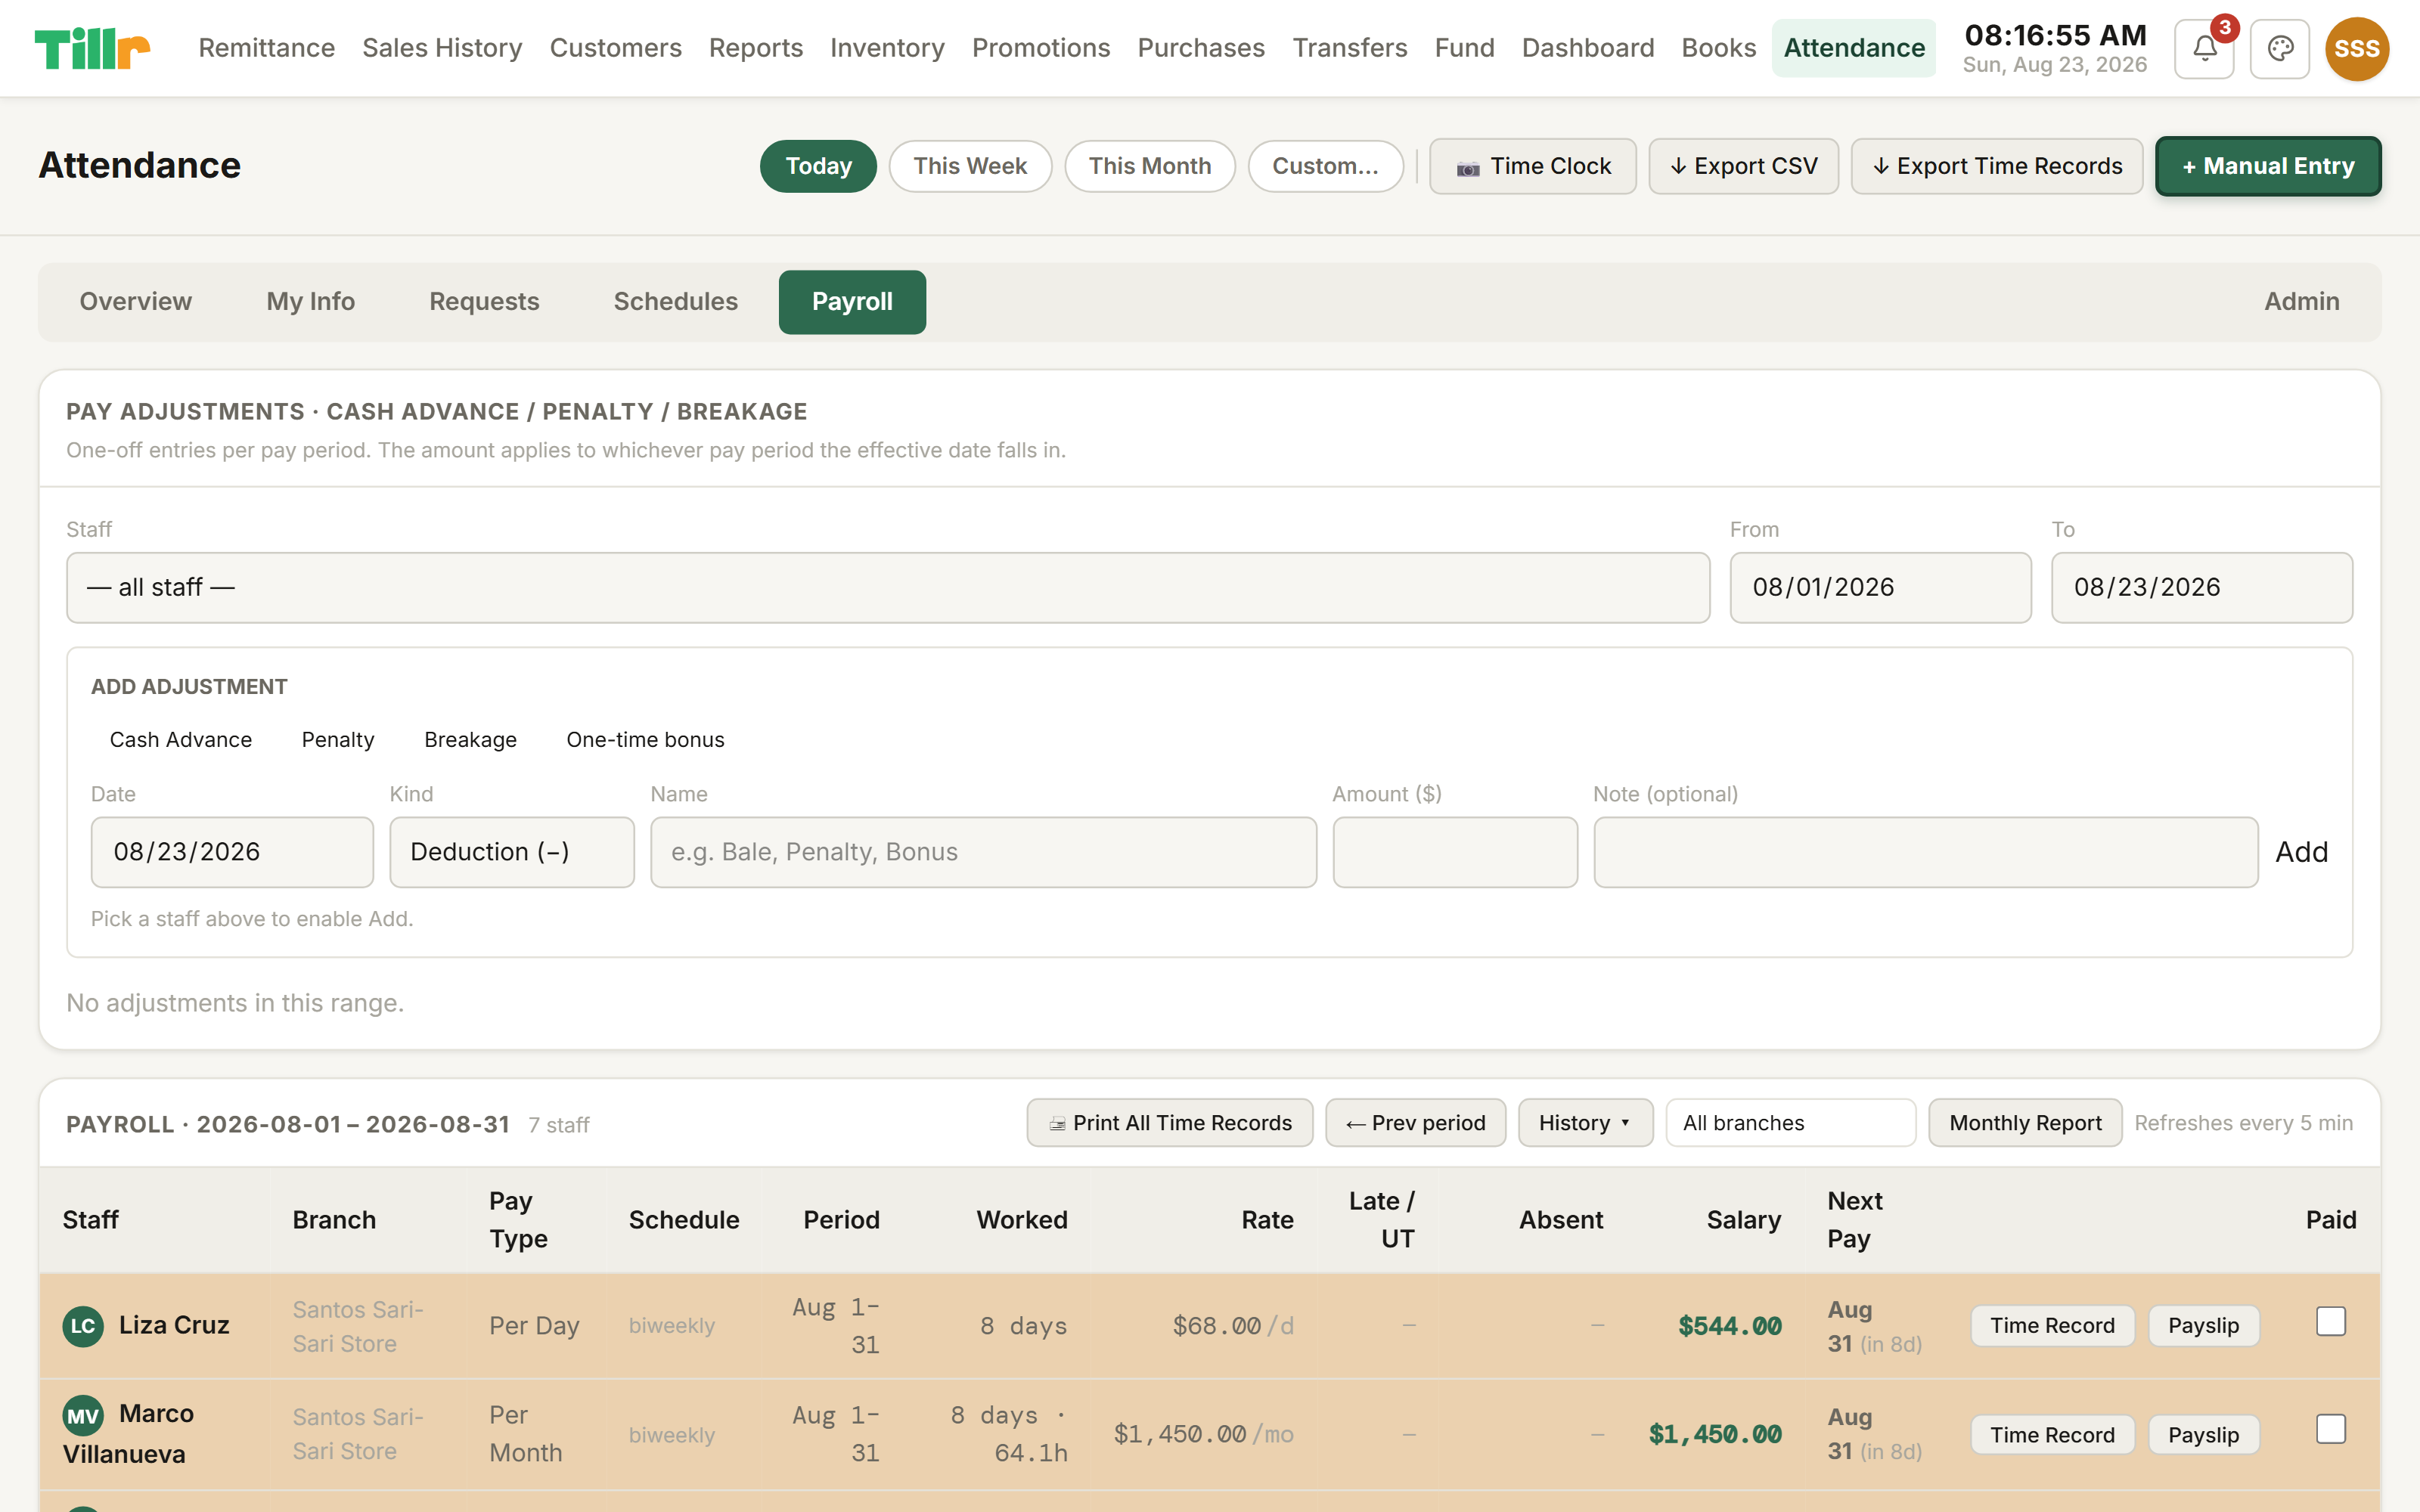Open the All branches filter
The image size is (2420, 1512).
point(1790,1123)
